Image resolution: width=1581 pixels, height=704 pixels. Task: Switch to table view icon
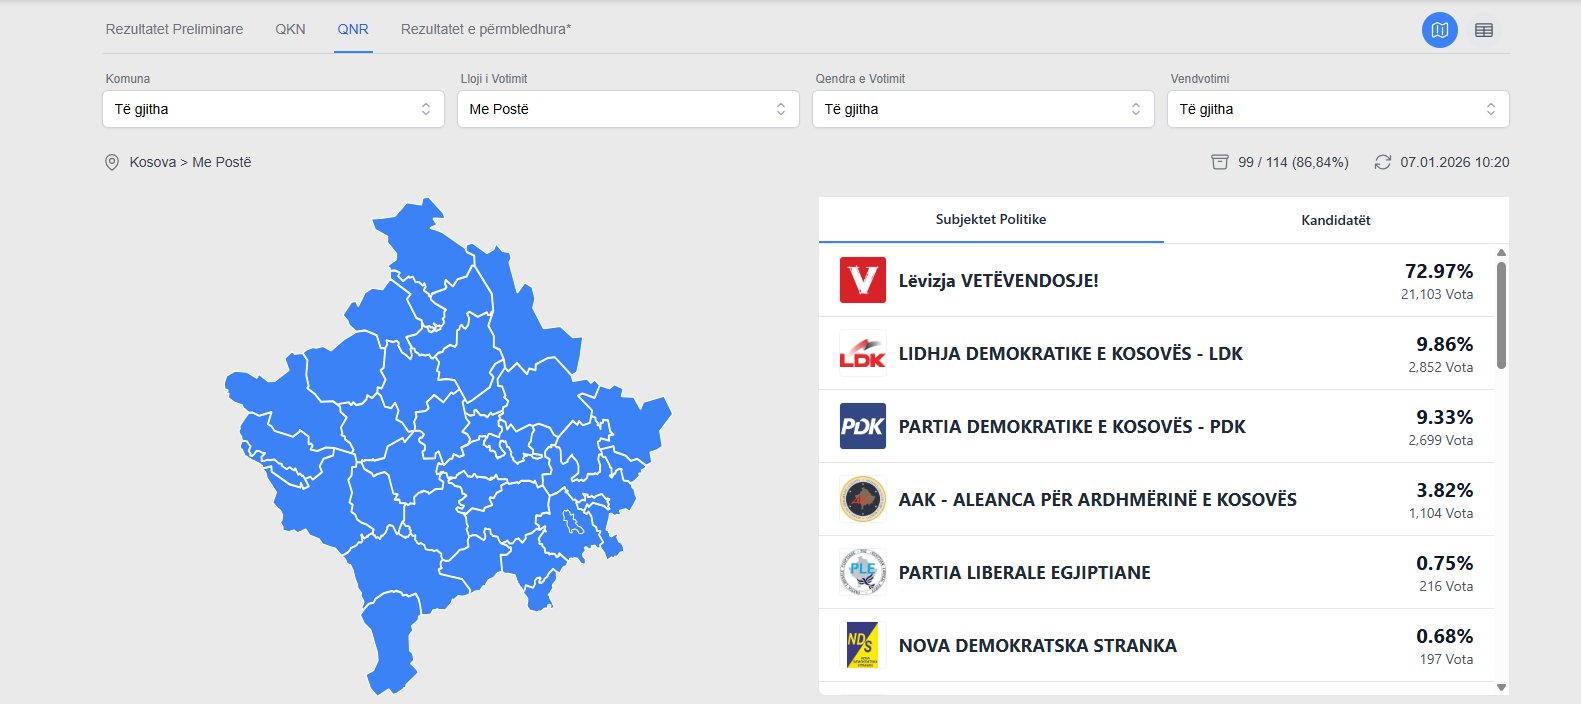1484,30
